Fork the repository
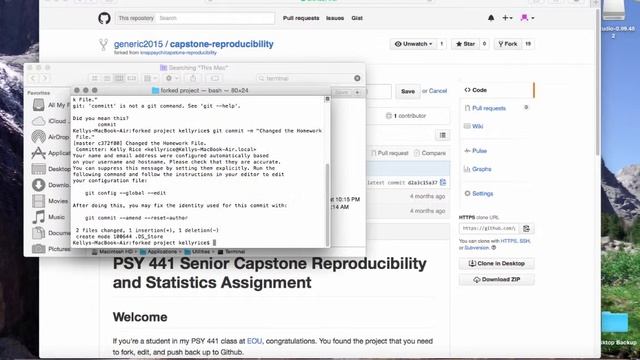Screen dimensions: 640x360 (507, 44)
